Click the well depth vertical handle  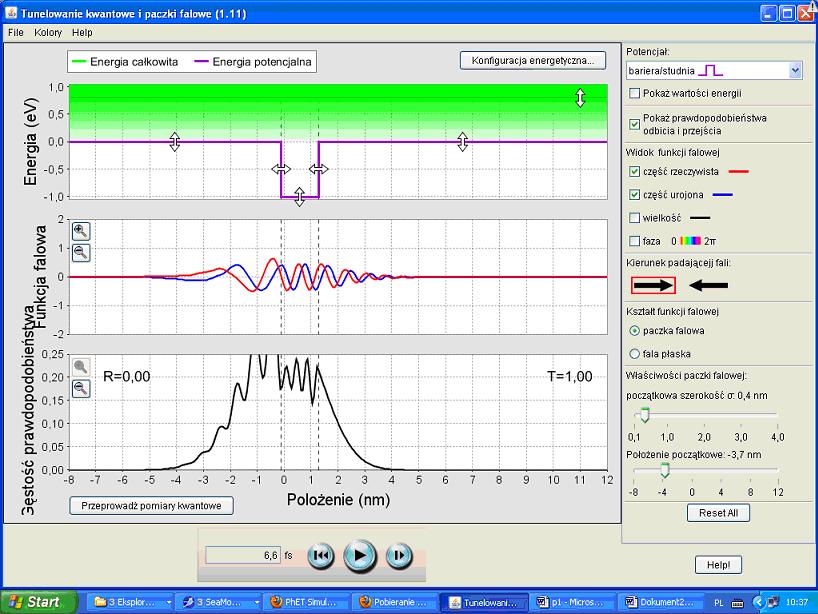299,197
